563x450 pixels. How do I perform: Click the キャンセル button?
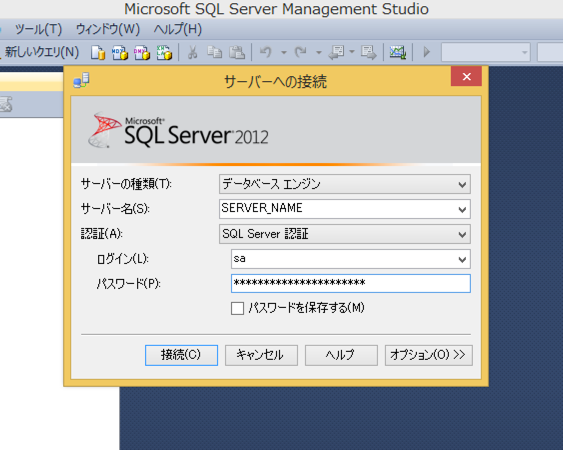[261, 355]
